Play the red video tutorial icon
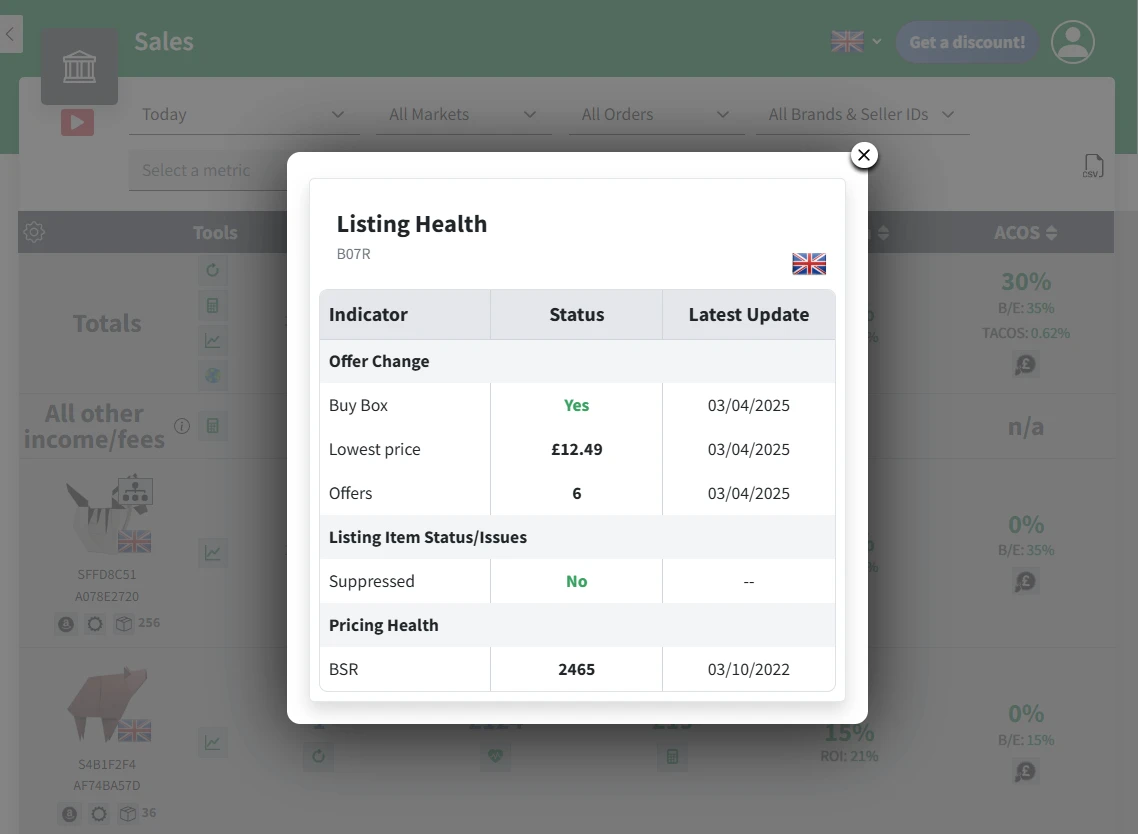This screenshot has width=1138, height=834. pos(78,122)
